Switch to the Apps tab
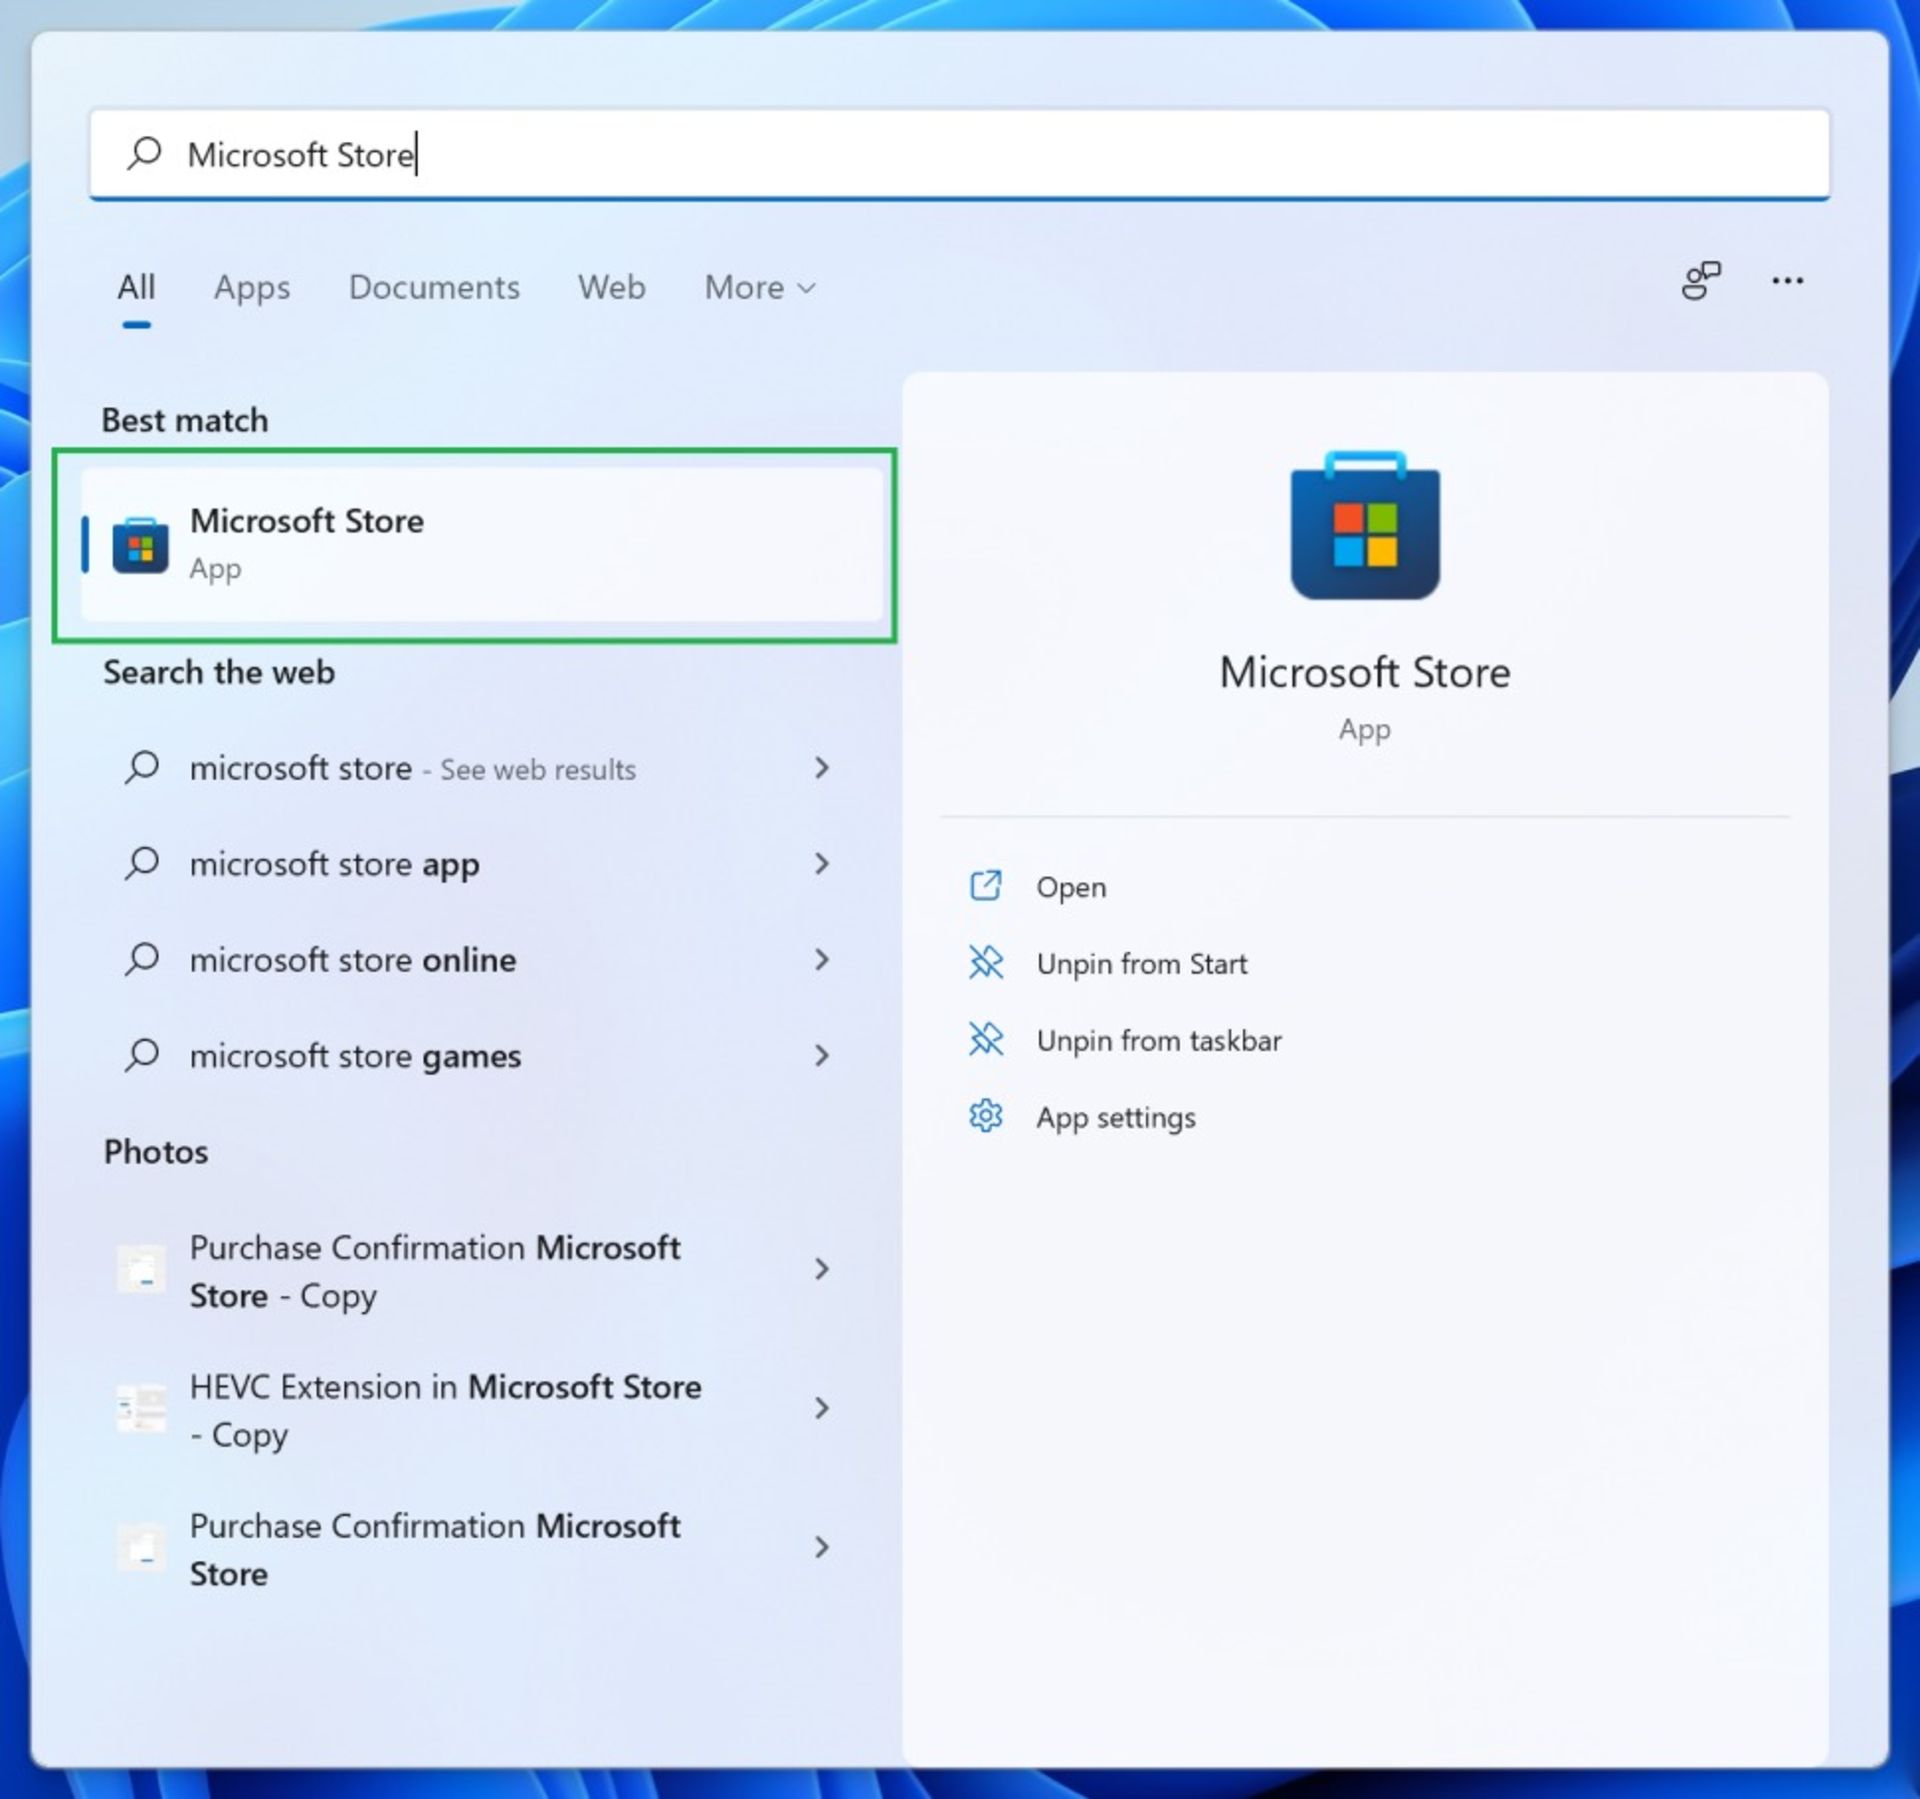The image size is (1920, 1799). [251, 287]
